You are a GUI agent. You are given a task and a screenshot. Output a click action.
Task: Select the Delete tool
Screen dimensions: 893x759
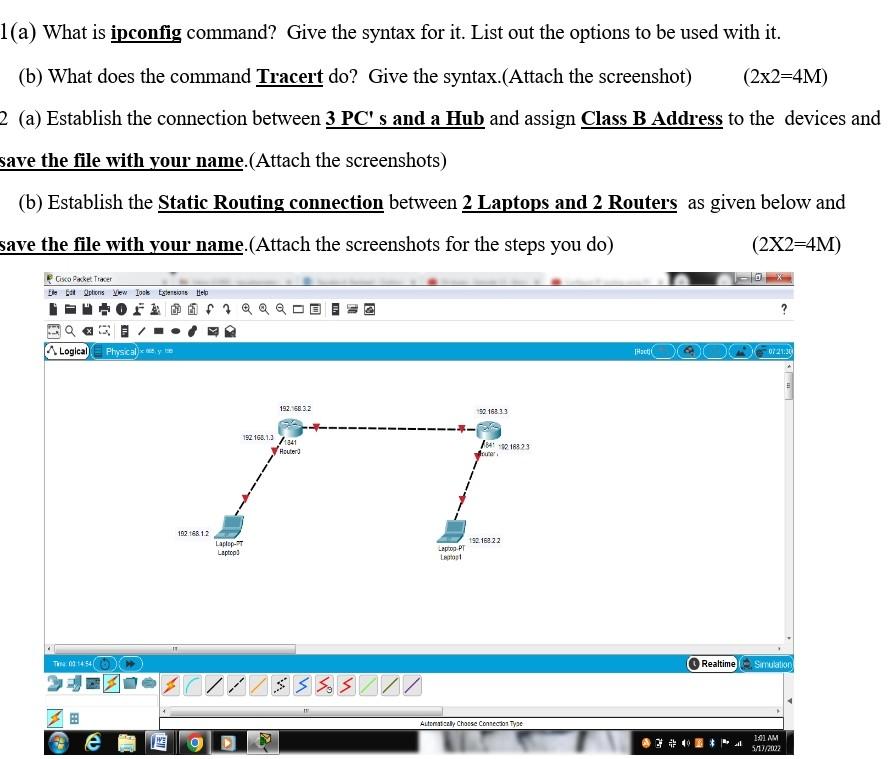coord(85,330)
